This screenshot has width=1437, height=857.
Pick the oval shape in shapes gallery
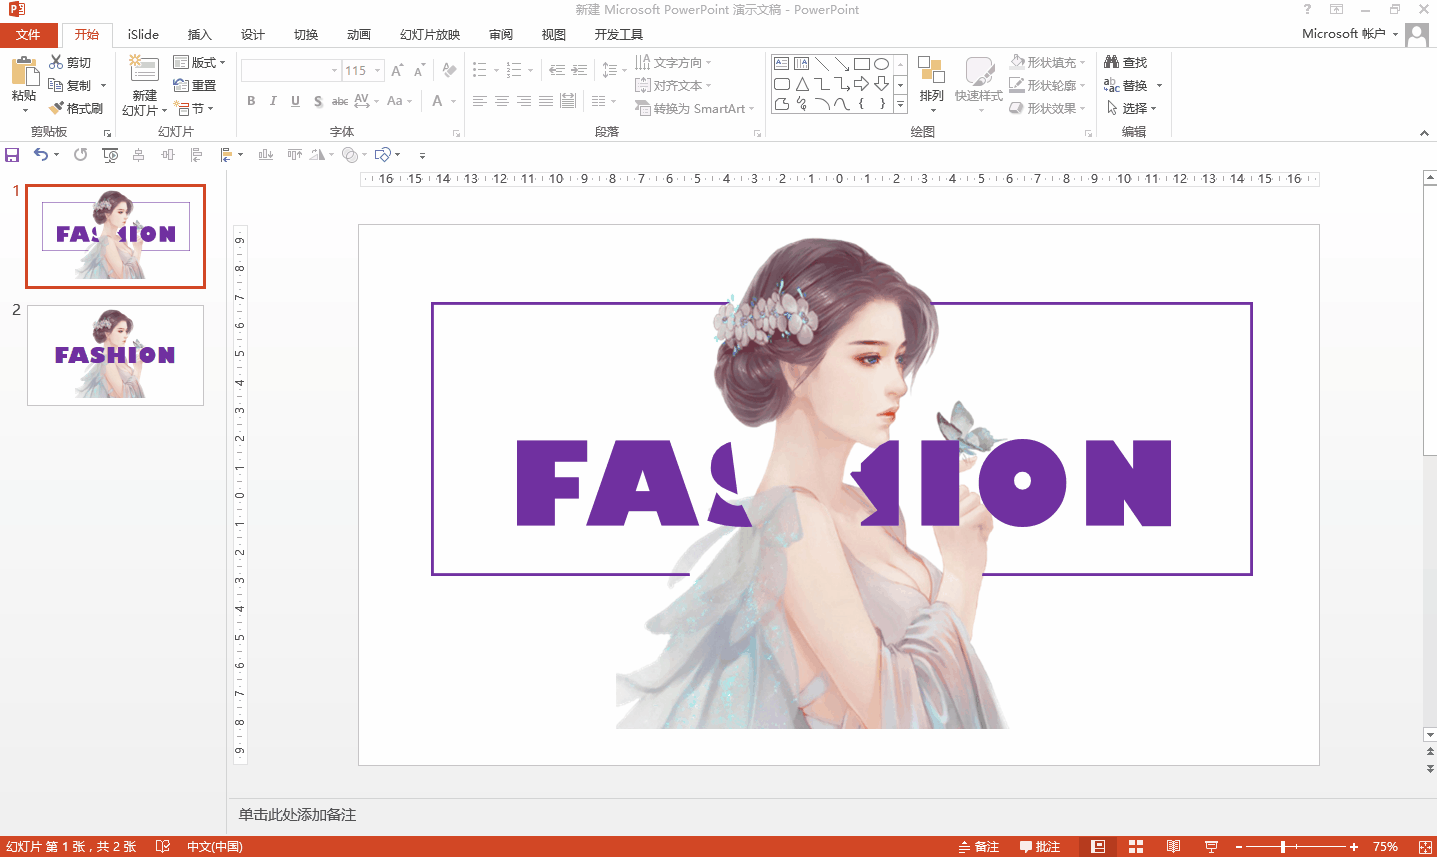881,64
